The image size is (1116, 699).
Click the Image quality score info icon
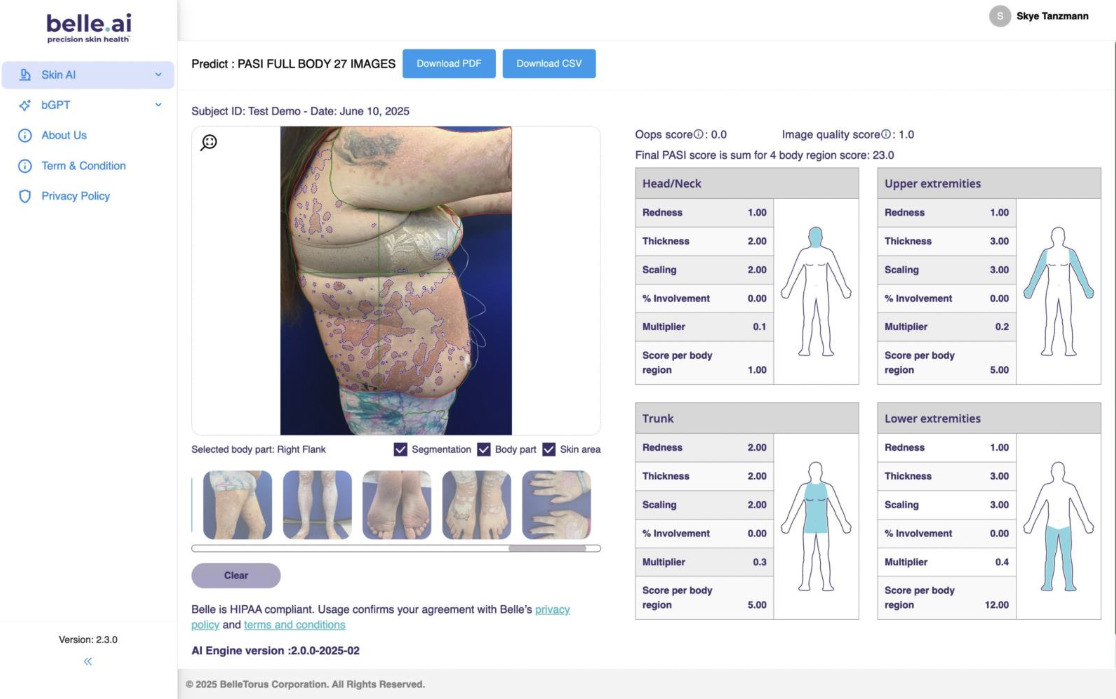[886, 134]
